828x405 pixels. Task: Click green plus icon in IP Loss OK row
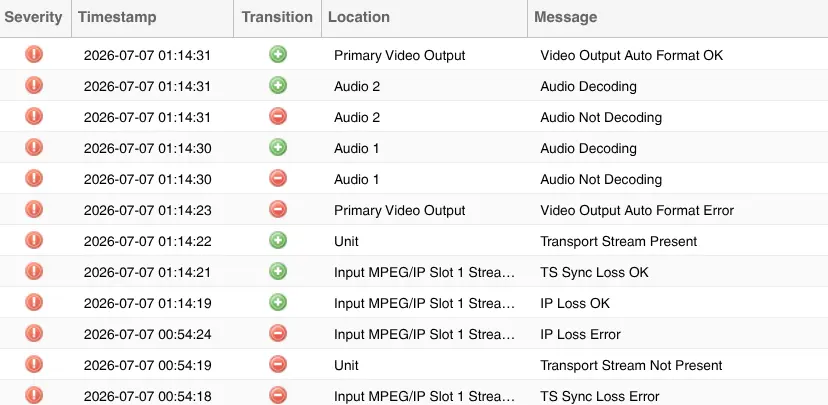click(x=278, y=303)
